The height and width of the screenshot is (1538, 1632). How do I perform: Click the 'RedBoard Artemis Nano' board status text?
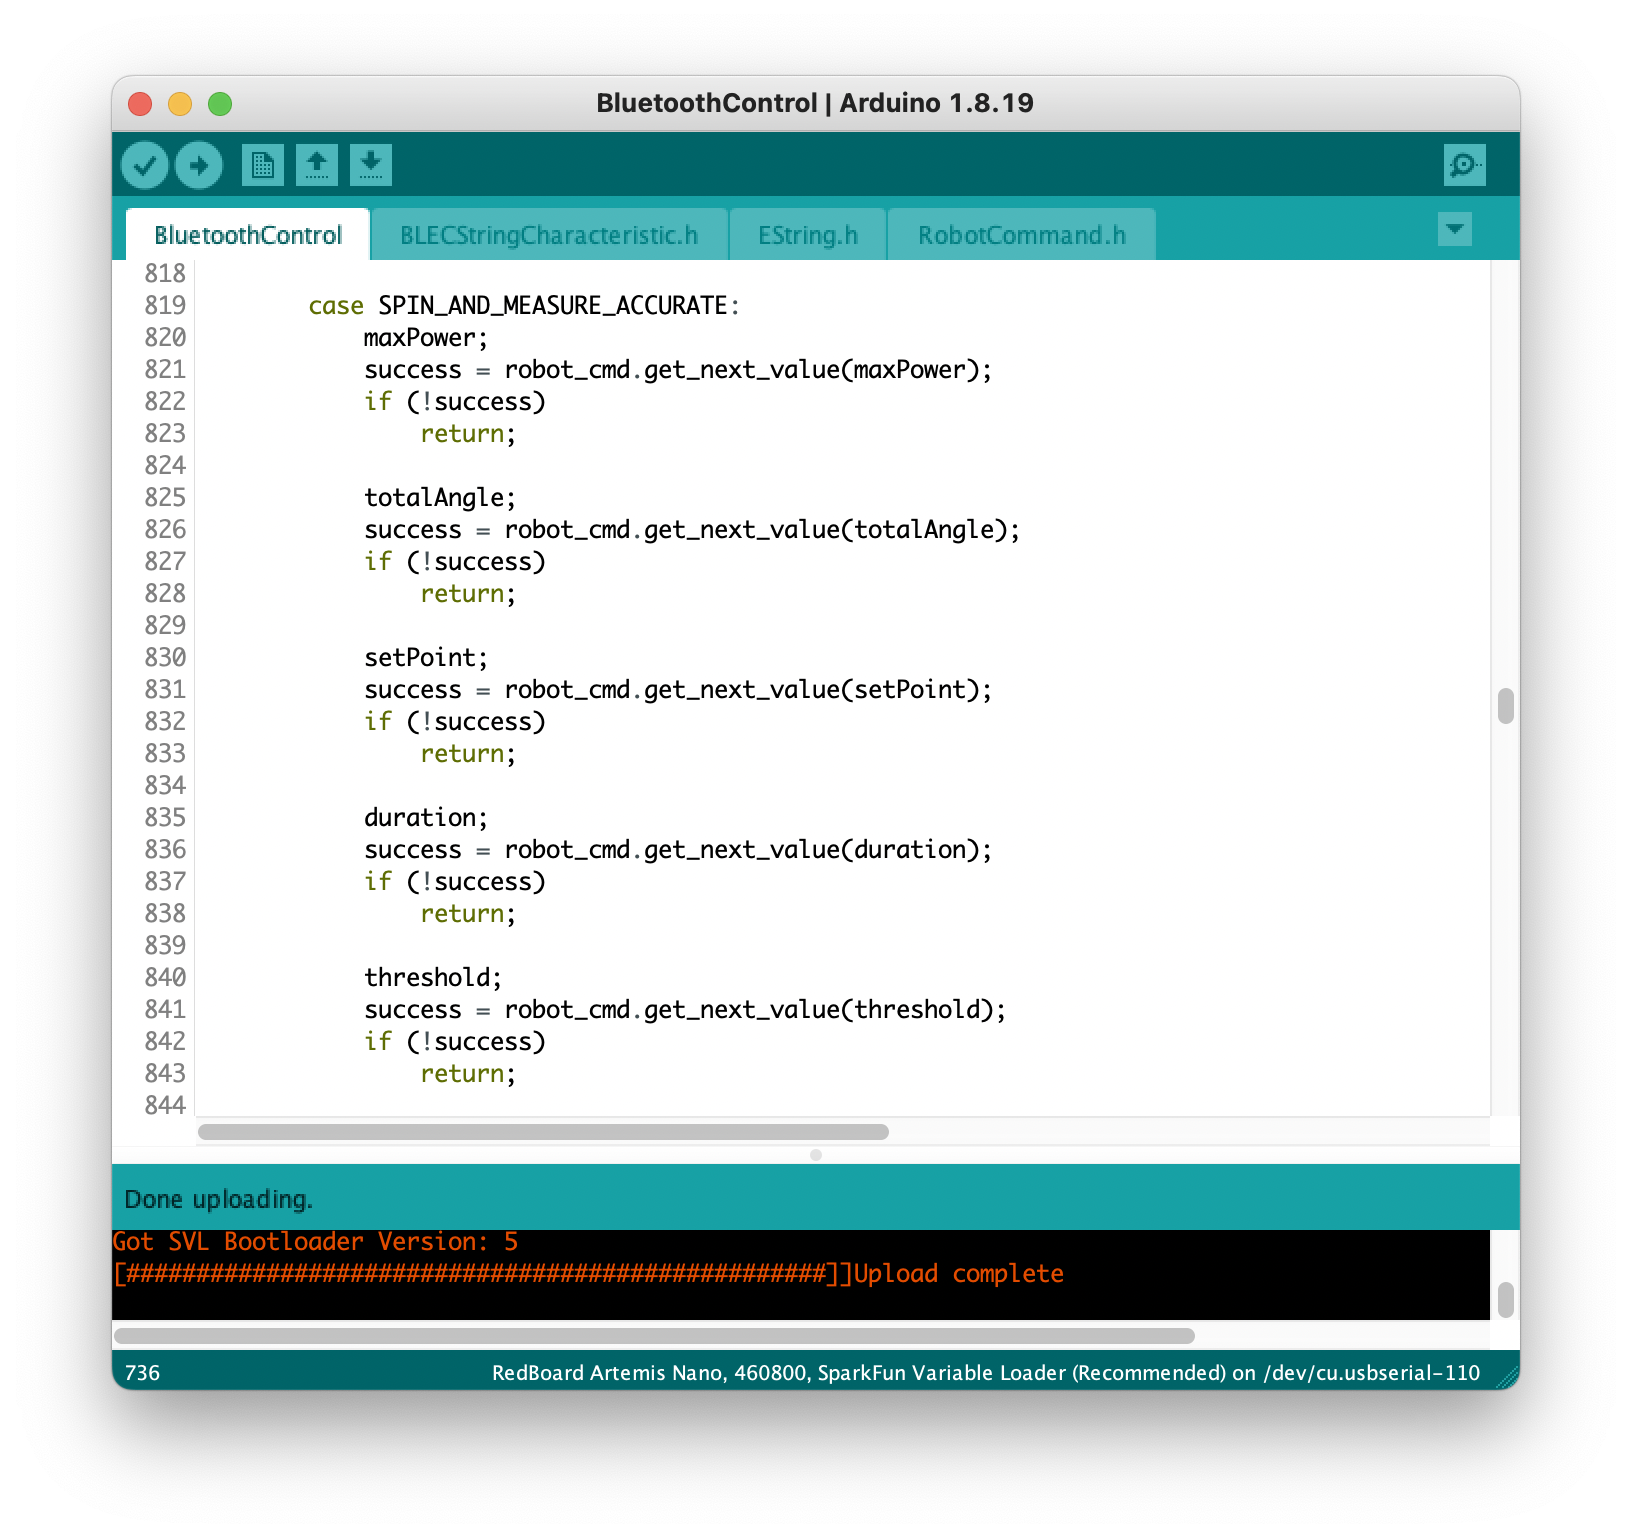coord(607,1373)
